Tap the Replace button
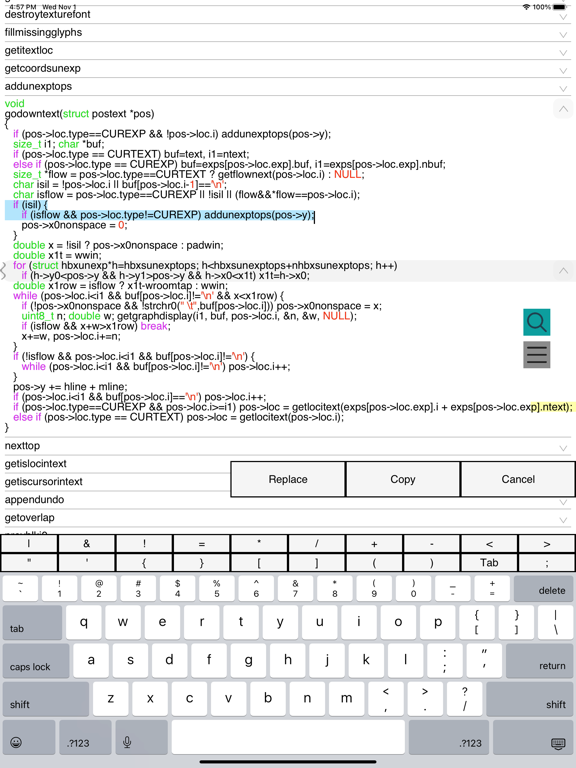The image size is (576, 768). point(288,479)
